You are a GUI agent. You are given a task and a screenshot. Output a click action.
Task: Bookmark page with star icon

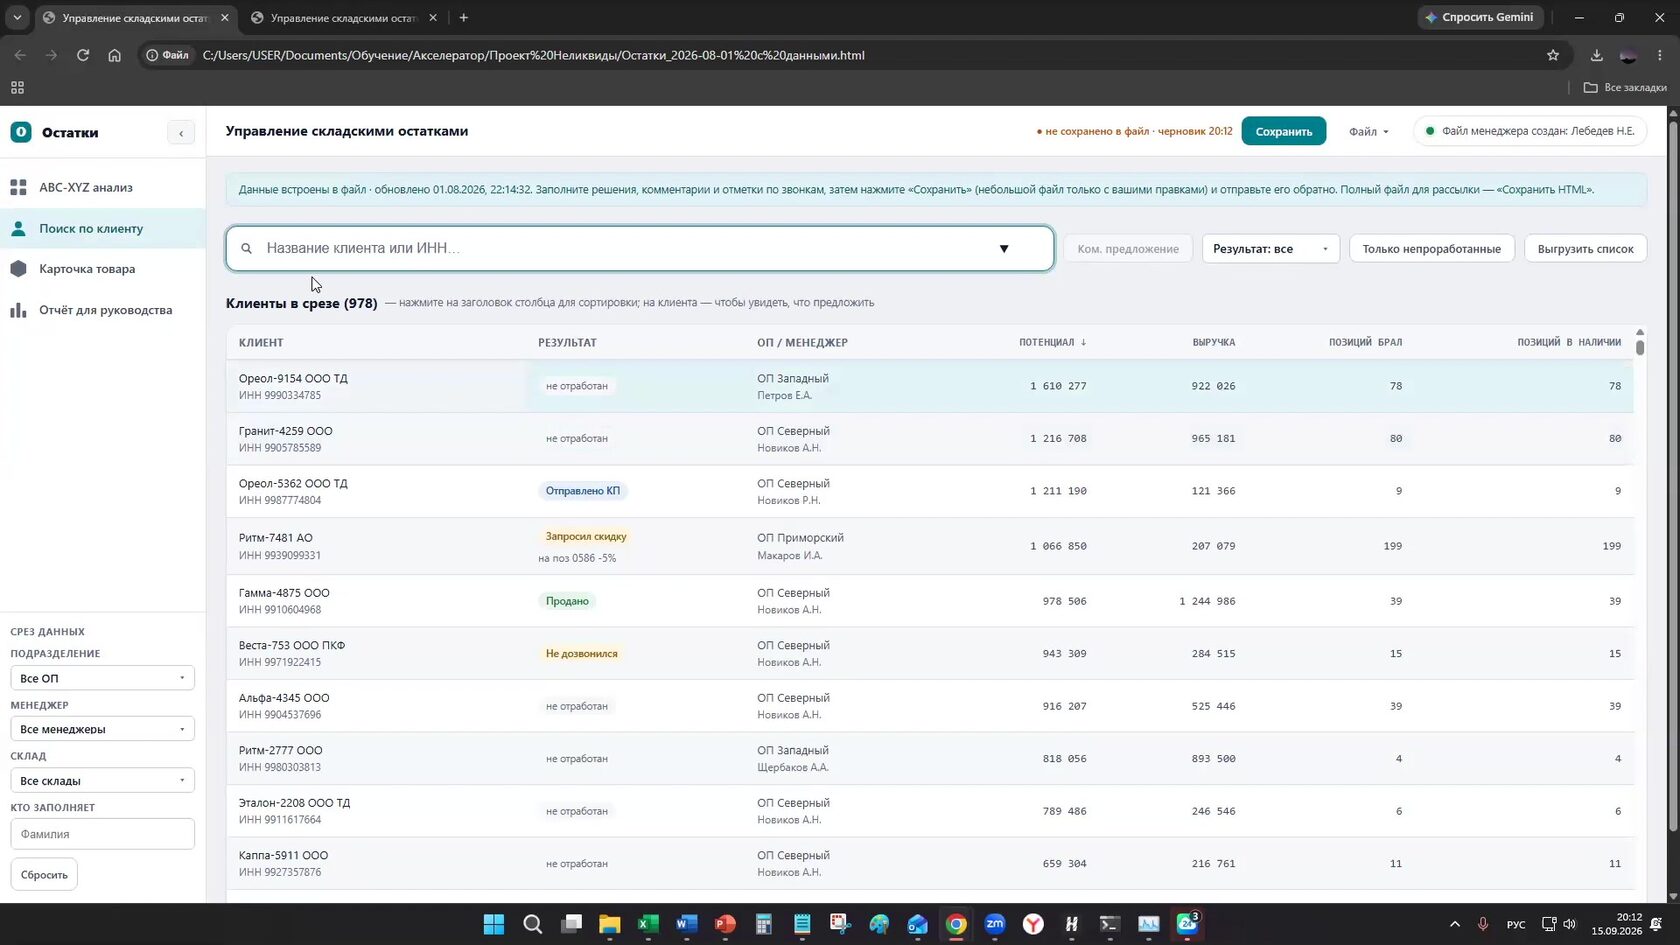1553,55
